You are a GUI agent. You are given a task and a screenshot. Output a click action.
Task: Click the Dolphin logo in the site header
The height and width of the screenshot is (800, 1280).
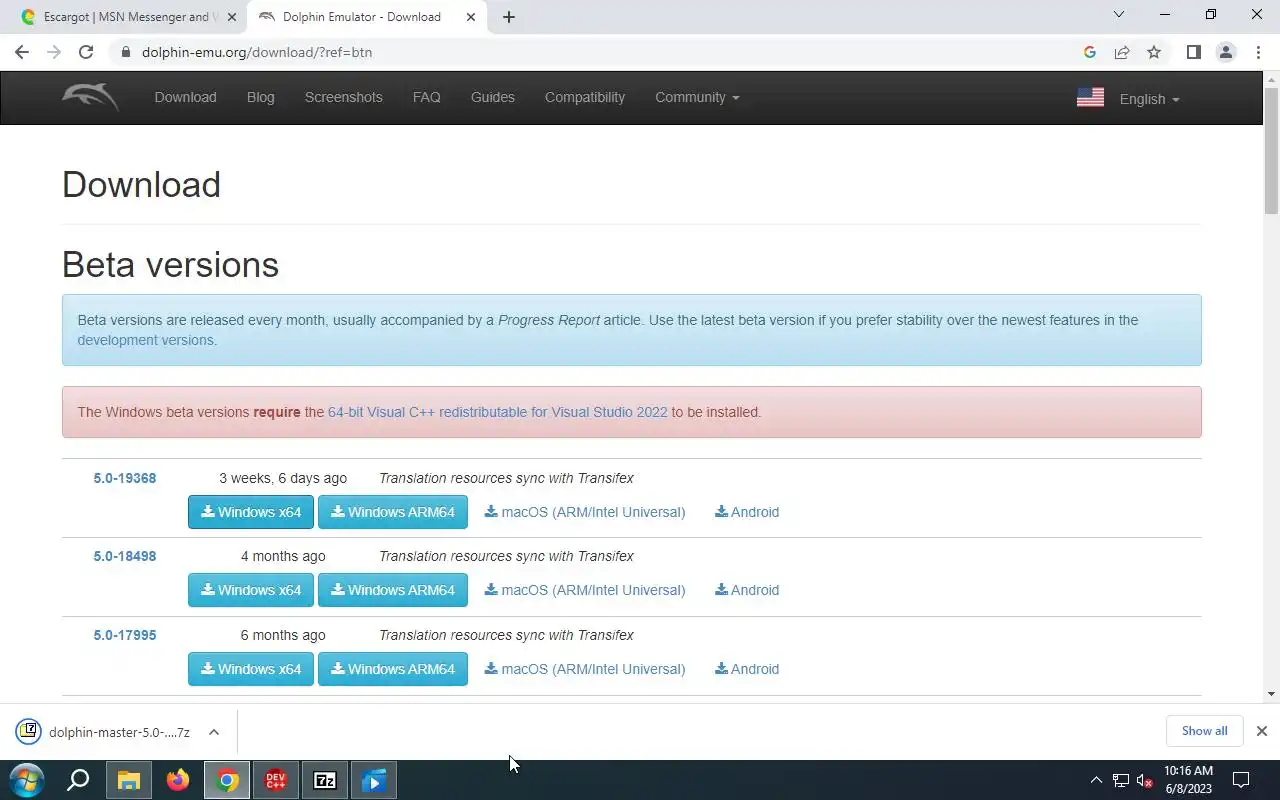coord(90,97)
